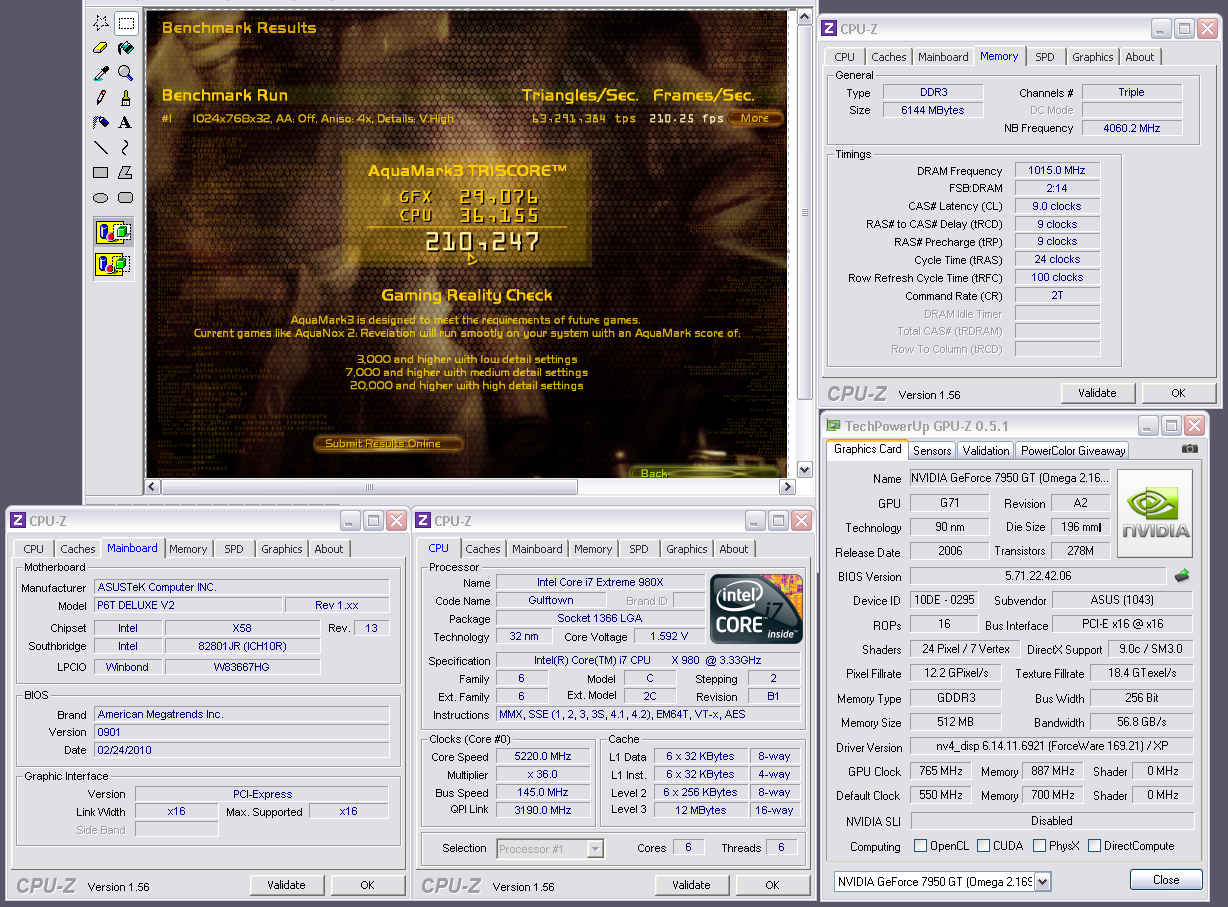Screen dimensions: 1228x907
Task: Pick the Polygon shape tool
Action: tap(126, 173)
